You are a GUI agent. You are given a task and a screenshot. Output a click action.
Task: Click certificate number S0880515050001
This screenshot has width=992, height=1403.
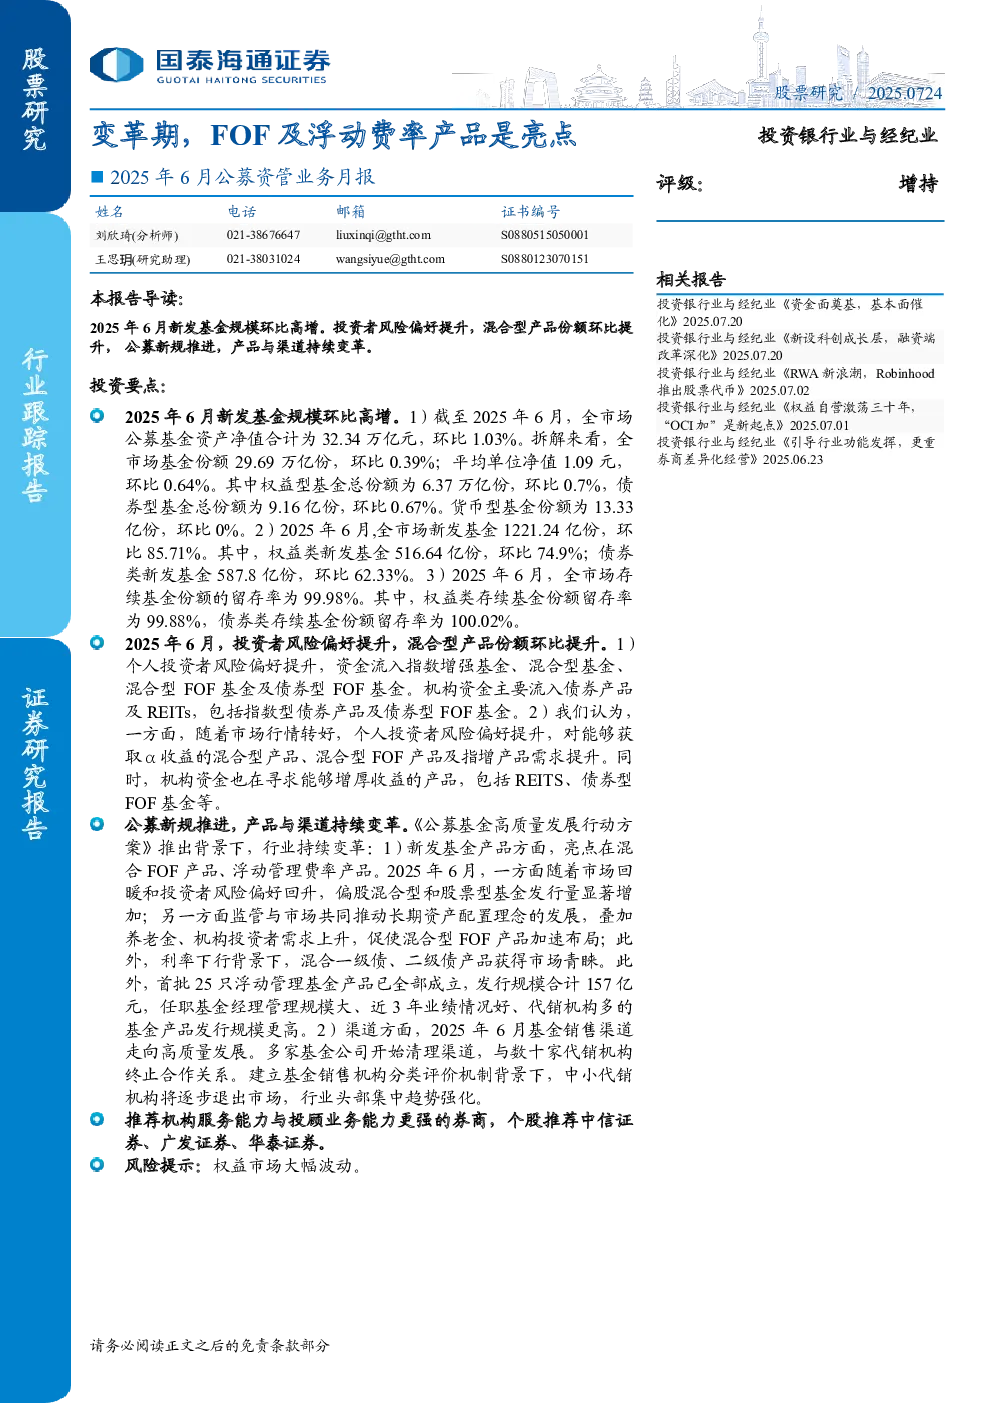[545, 235]
